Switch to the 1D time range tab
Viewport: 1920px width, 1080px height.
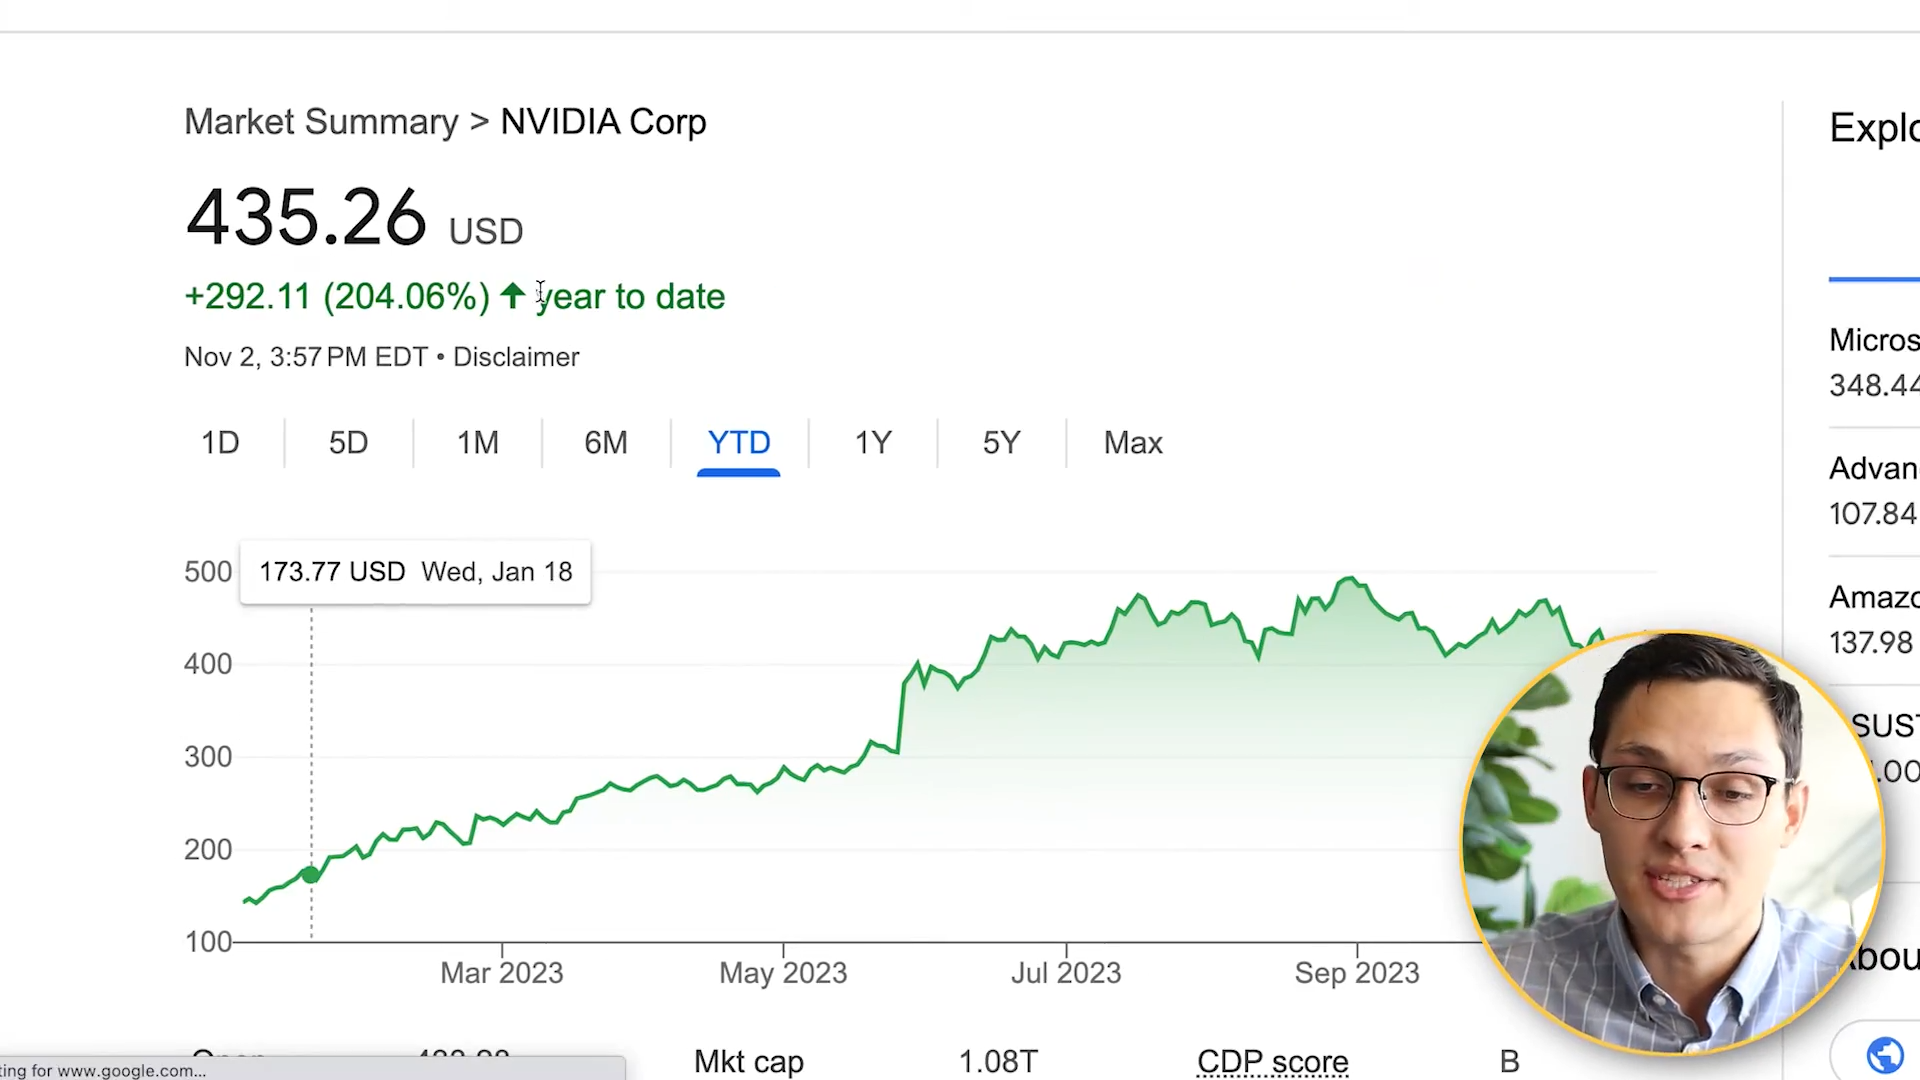coord(220,443)
